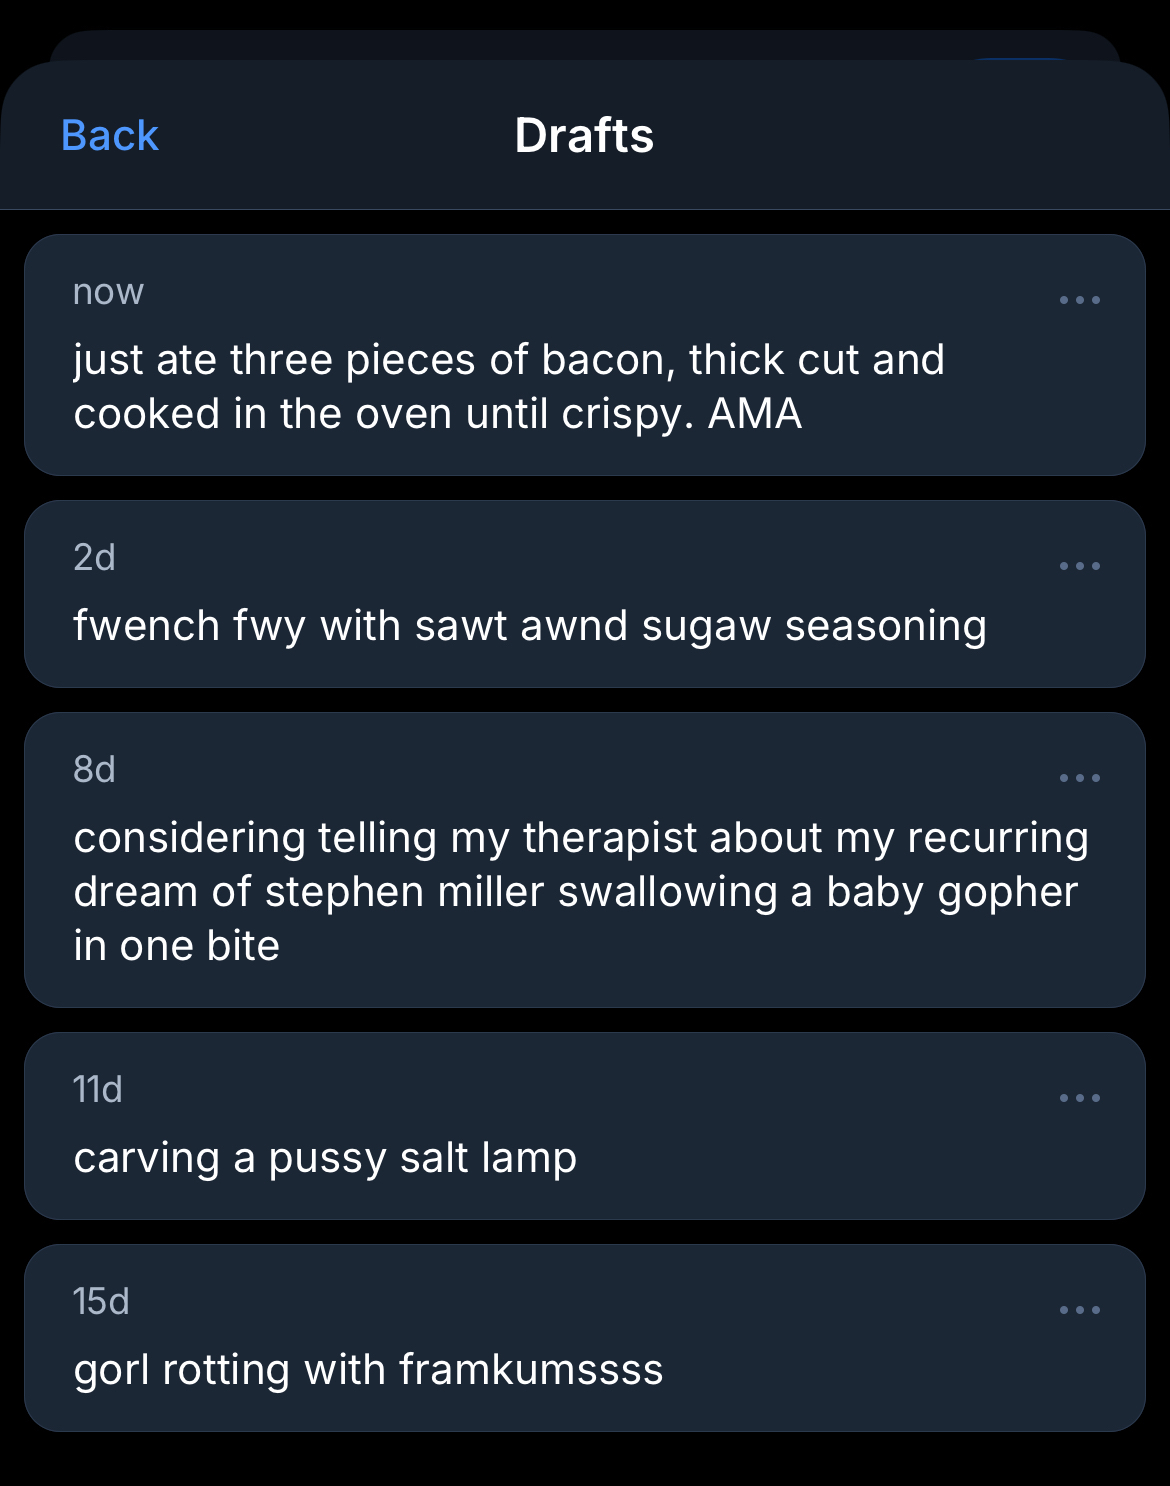Image resolution: width=1170 pixels, height=1486 pixels.
Task: Open the gorl rotting with framkumssss draft
Action: click(368, 1370)
